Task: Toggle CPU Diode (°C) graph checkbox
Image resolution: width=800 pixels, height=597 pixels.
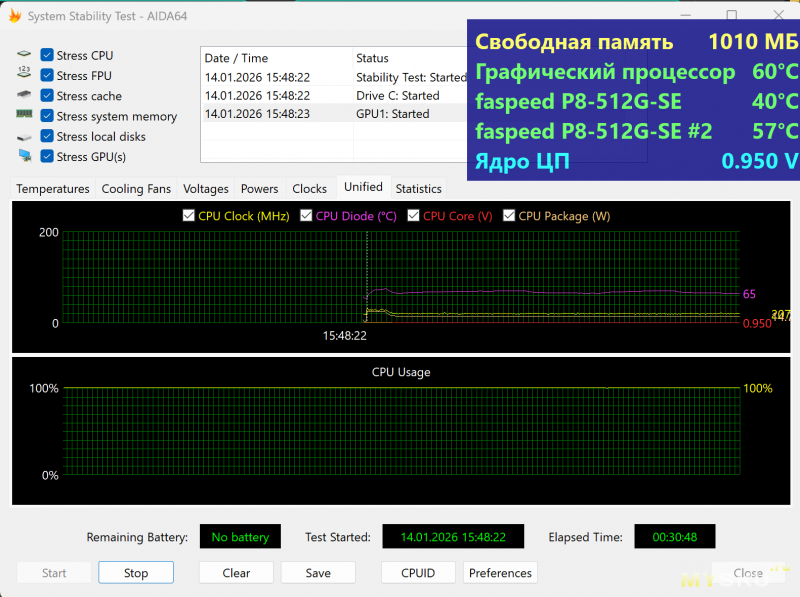Action: pyautogui.click(x=306, y=216)
